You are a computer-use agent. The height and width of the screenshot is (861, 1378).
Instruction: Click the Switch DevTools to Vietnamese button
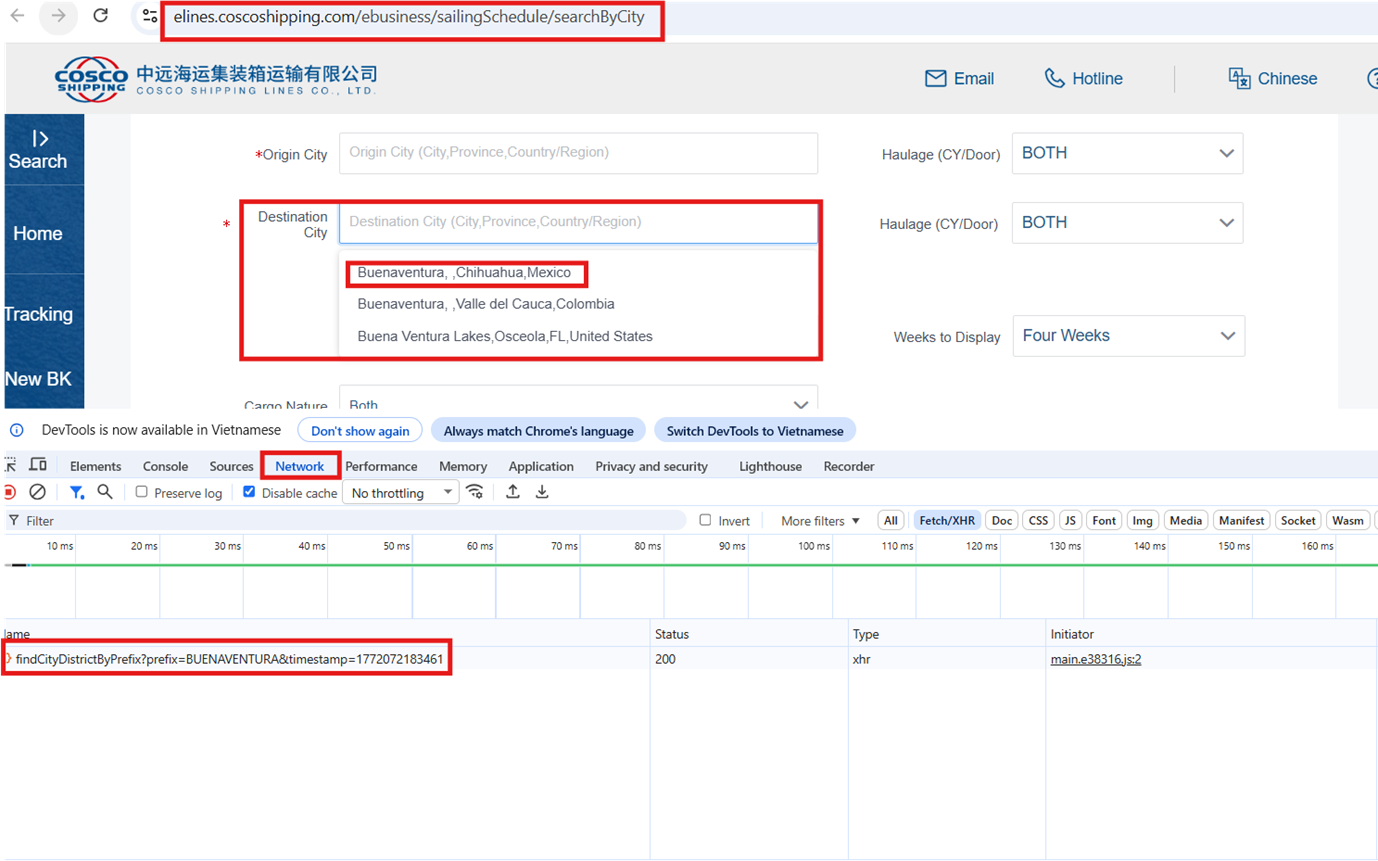[x=755, y=431]
